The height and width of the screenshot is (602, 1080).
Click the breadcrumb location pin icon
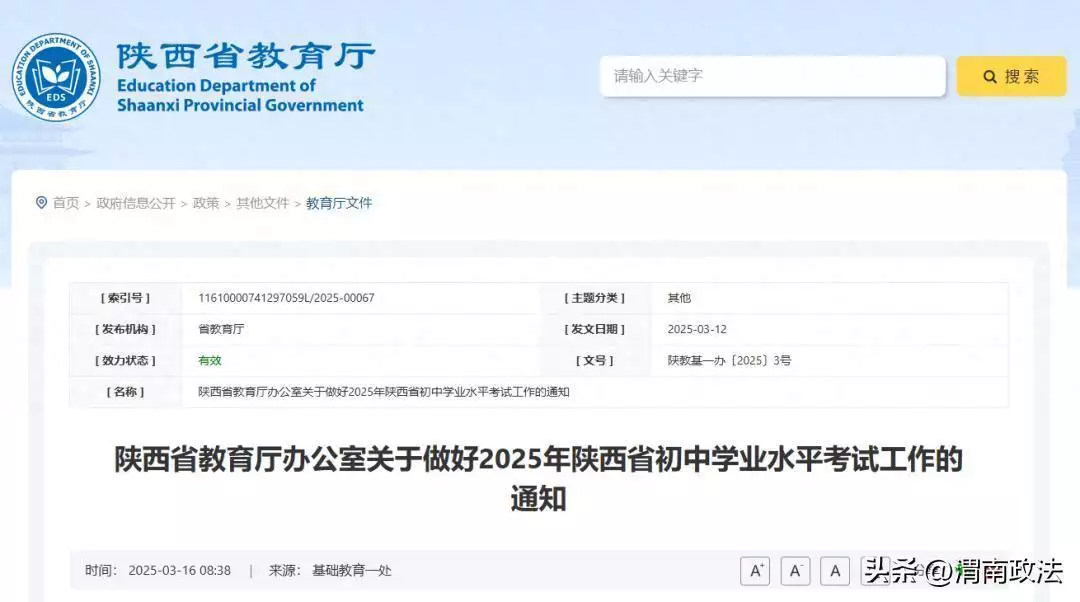point(41,203)
